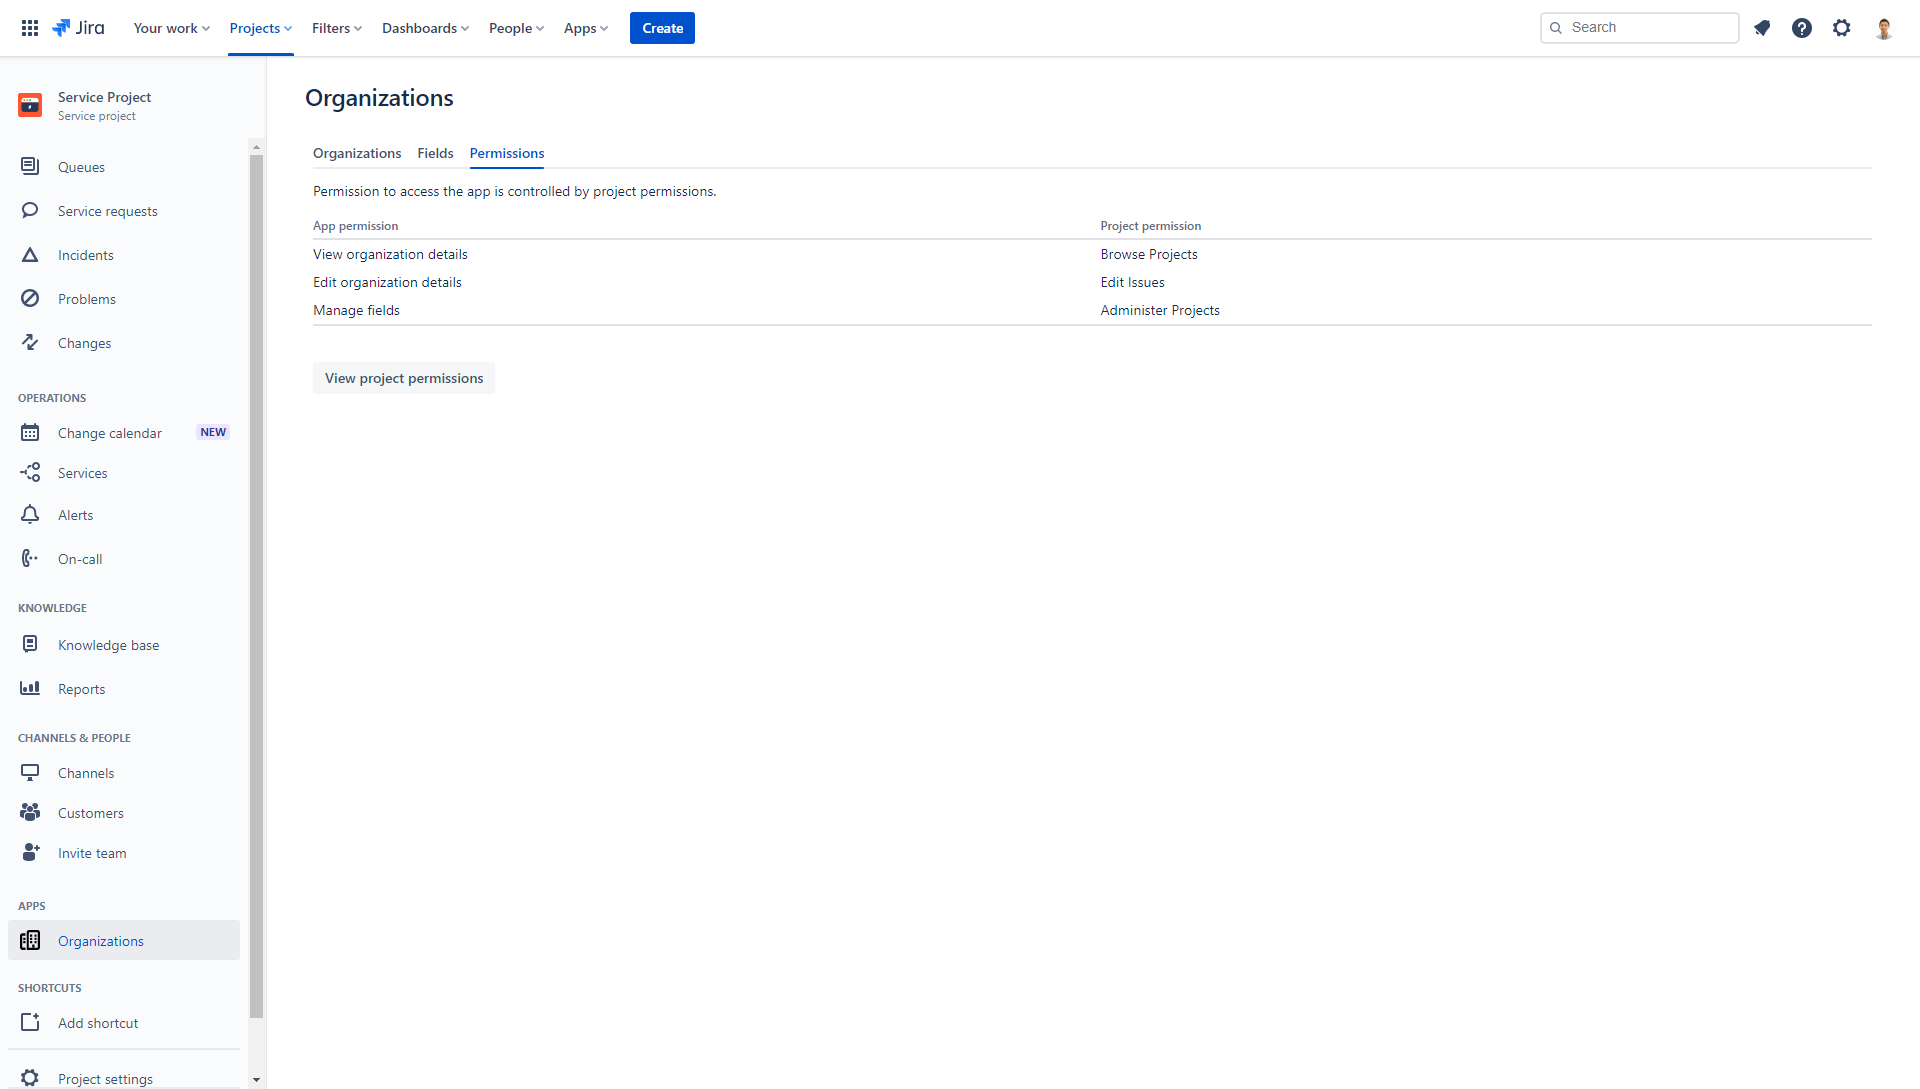
Task: Open the help question mark icon
Action: [x=1802, y=28]
